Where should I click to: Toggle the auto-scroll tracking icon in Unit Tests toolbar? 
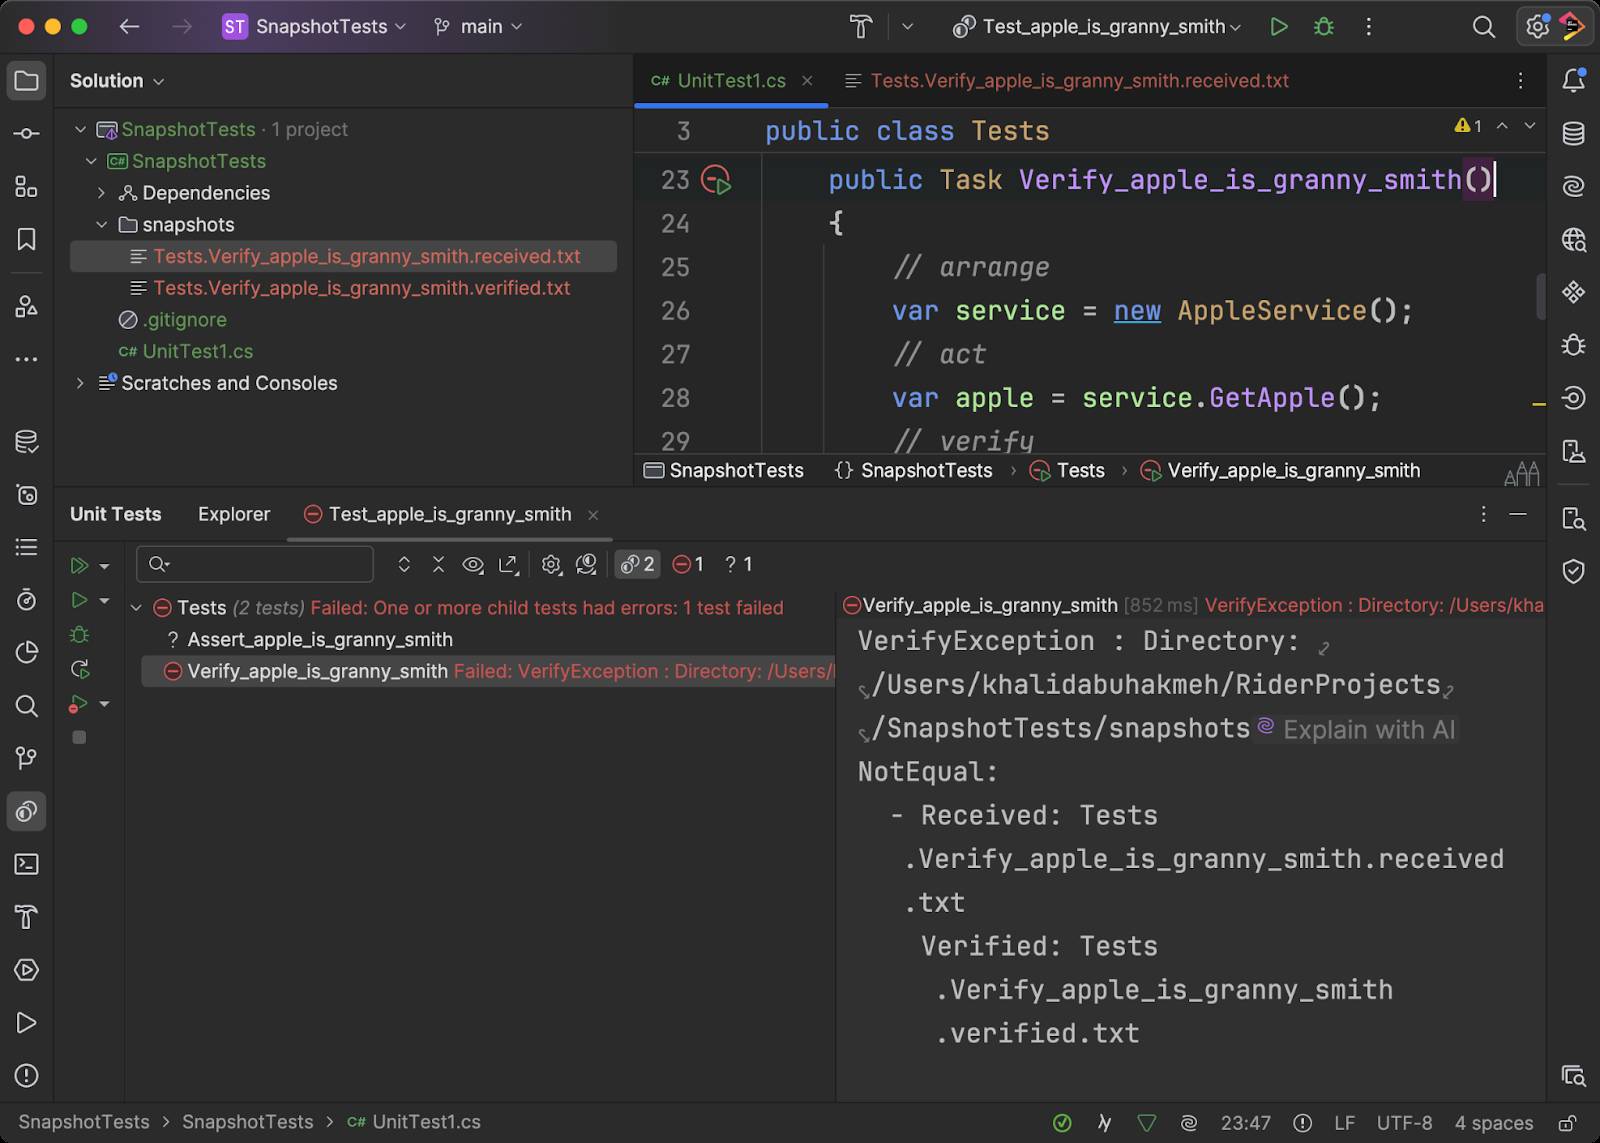pyautogui.click(x=587, y=565)
